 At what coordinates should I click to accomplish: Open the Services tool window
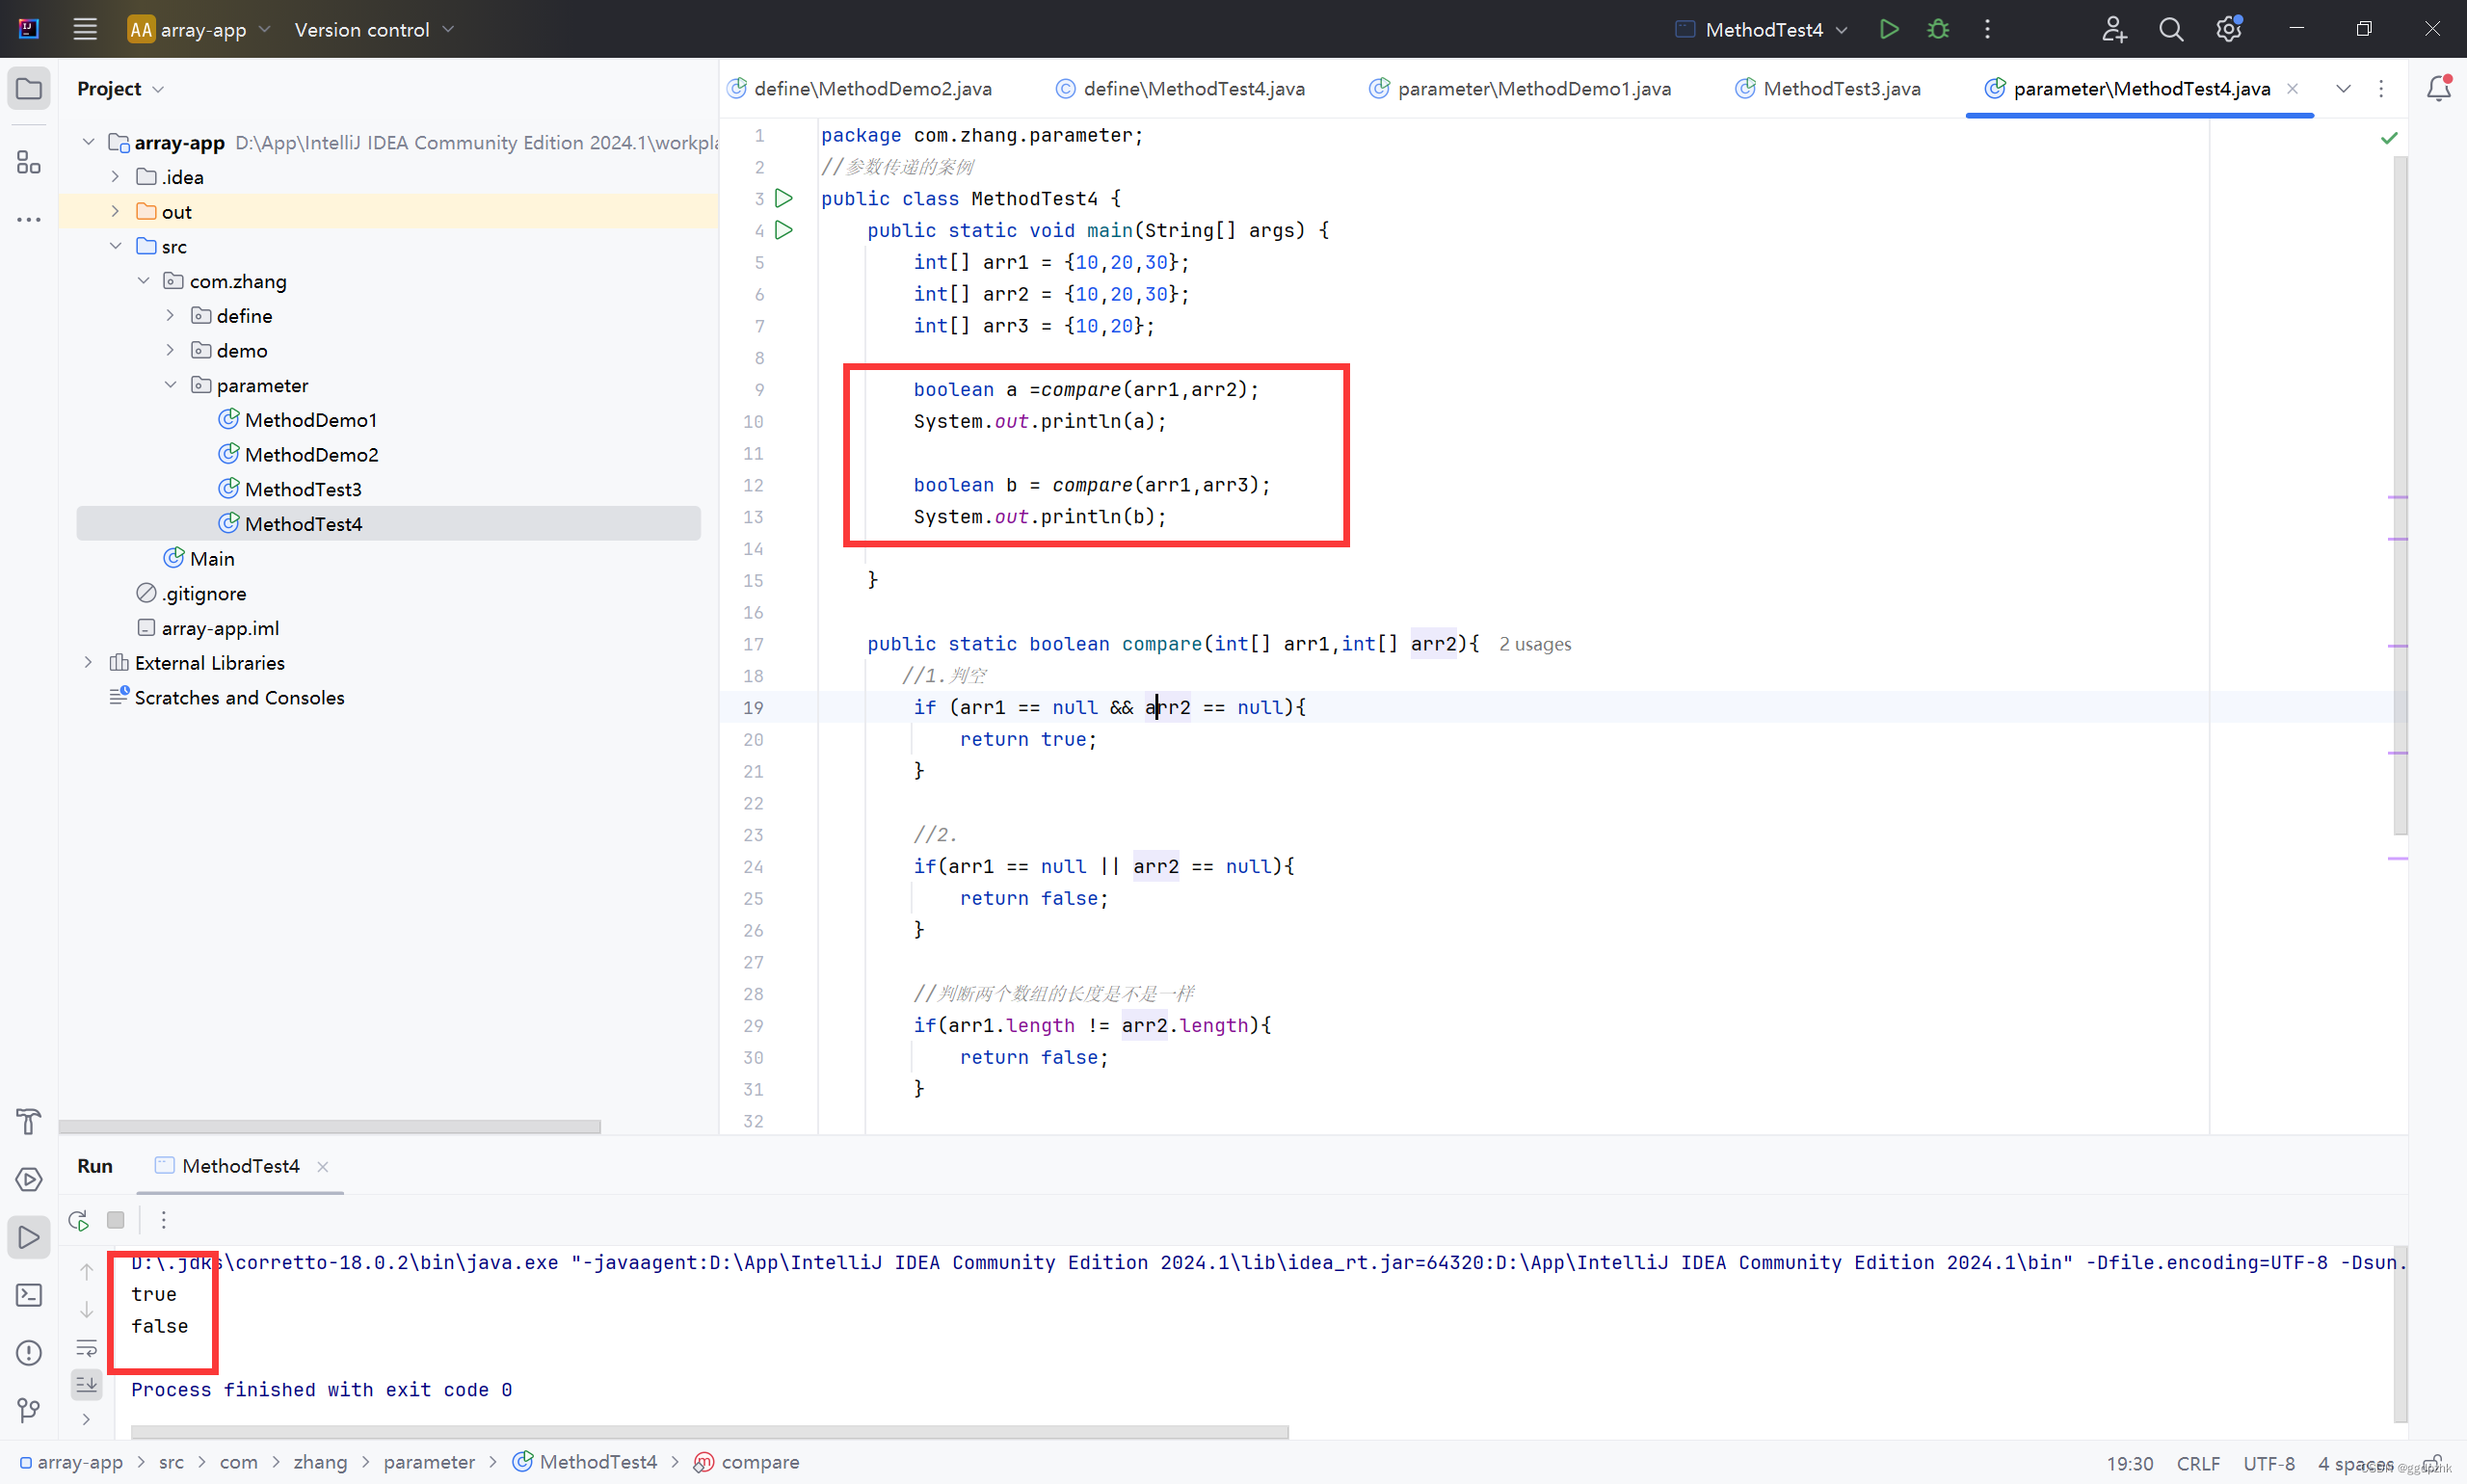click(x=29, y=1179)
